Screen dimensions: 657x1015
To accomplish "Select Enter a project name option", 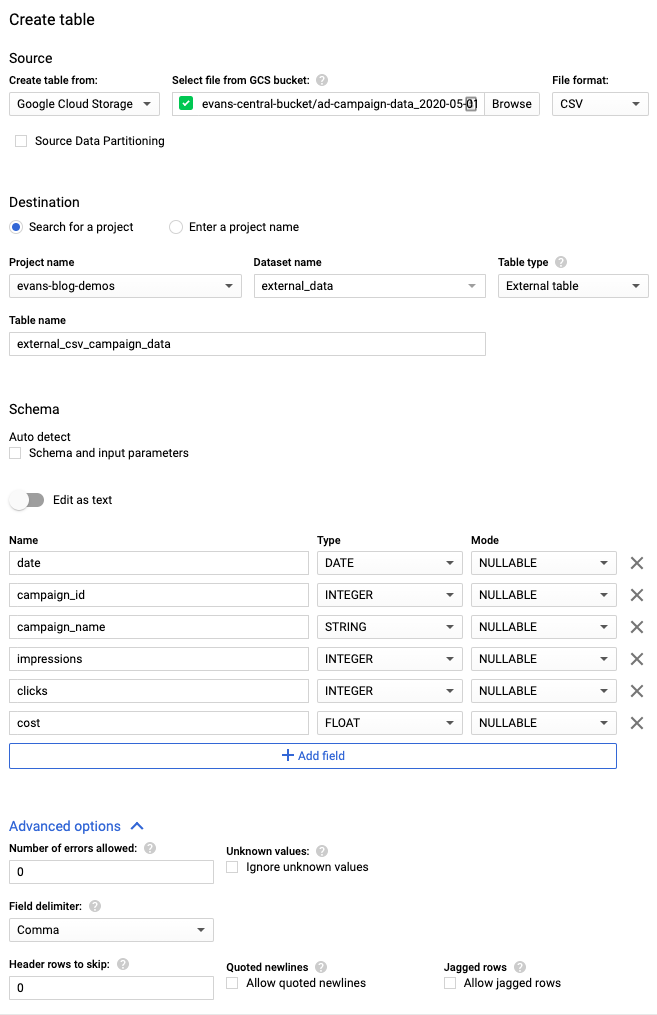I will click(177, 227).
